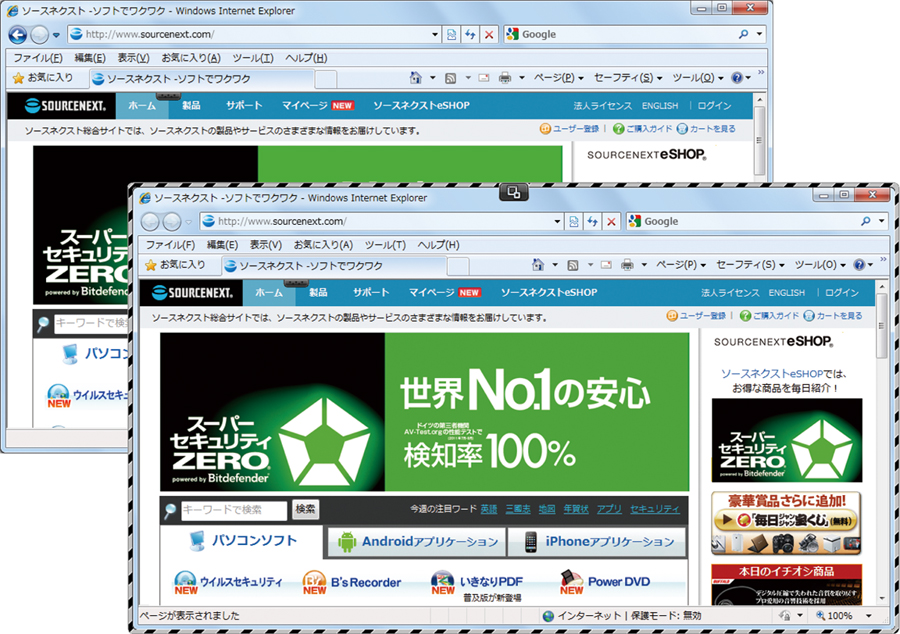Click the Forward arrow in the front window
The height and width of the screenshot is (634, 900).
point(172,221)
